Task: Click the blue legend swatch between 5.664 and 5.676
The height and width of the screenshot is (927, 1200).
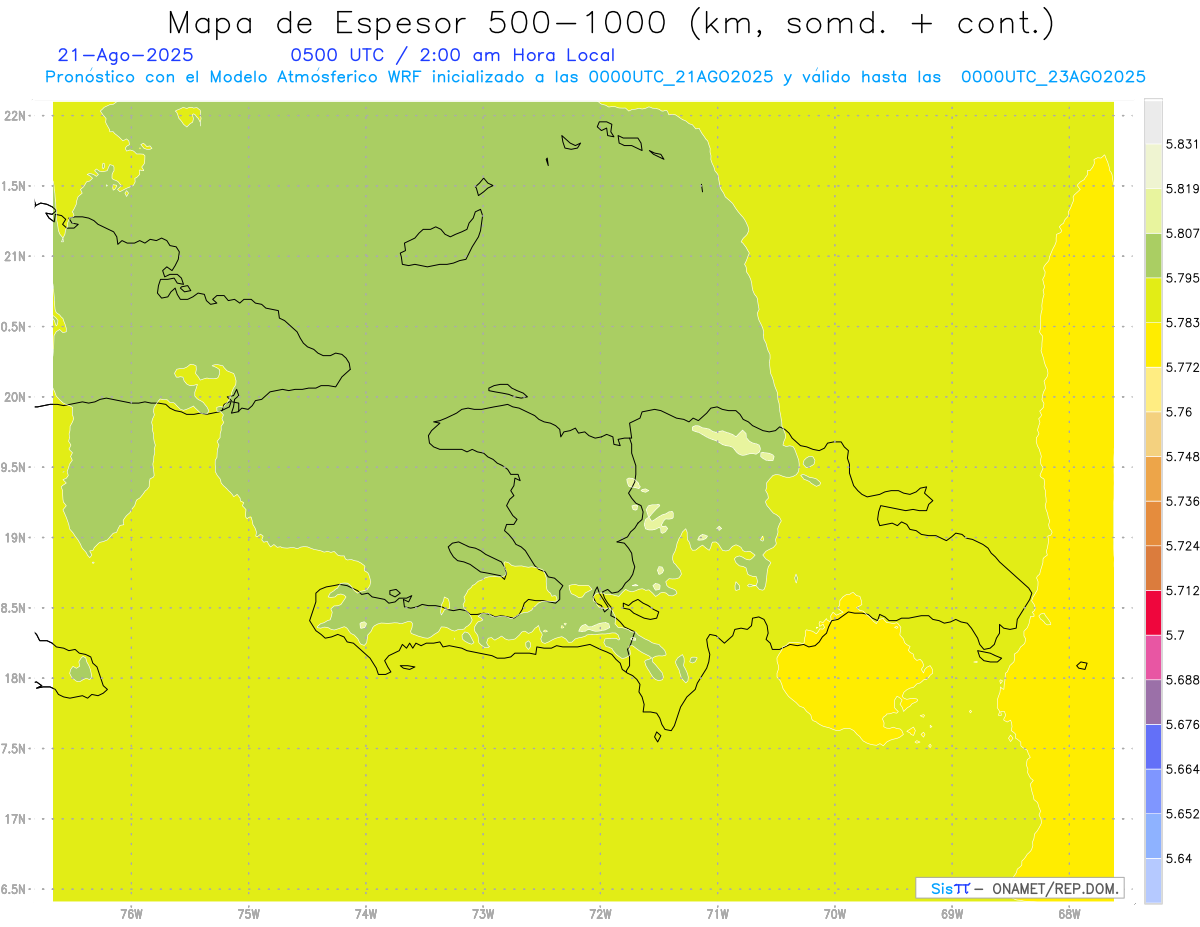Action: 1153,747
